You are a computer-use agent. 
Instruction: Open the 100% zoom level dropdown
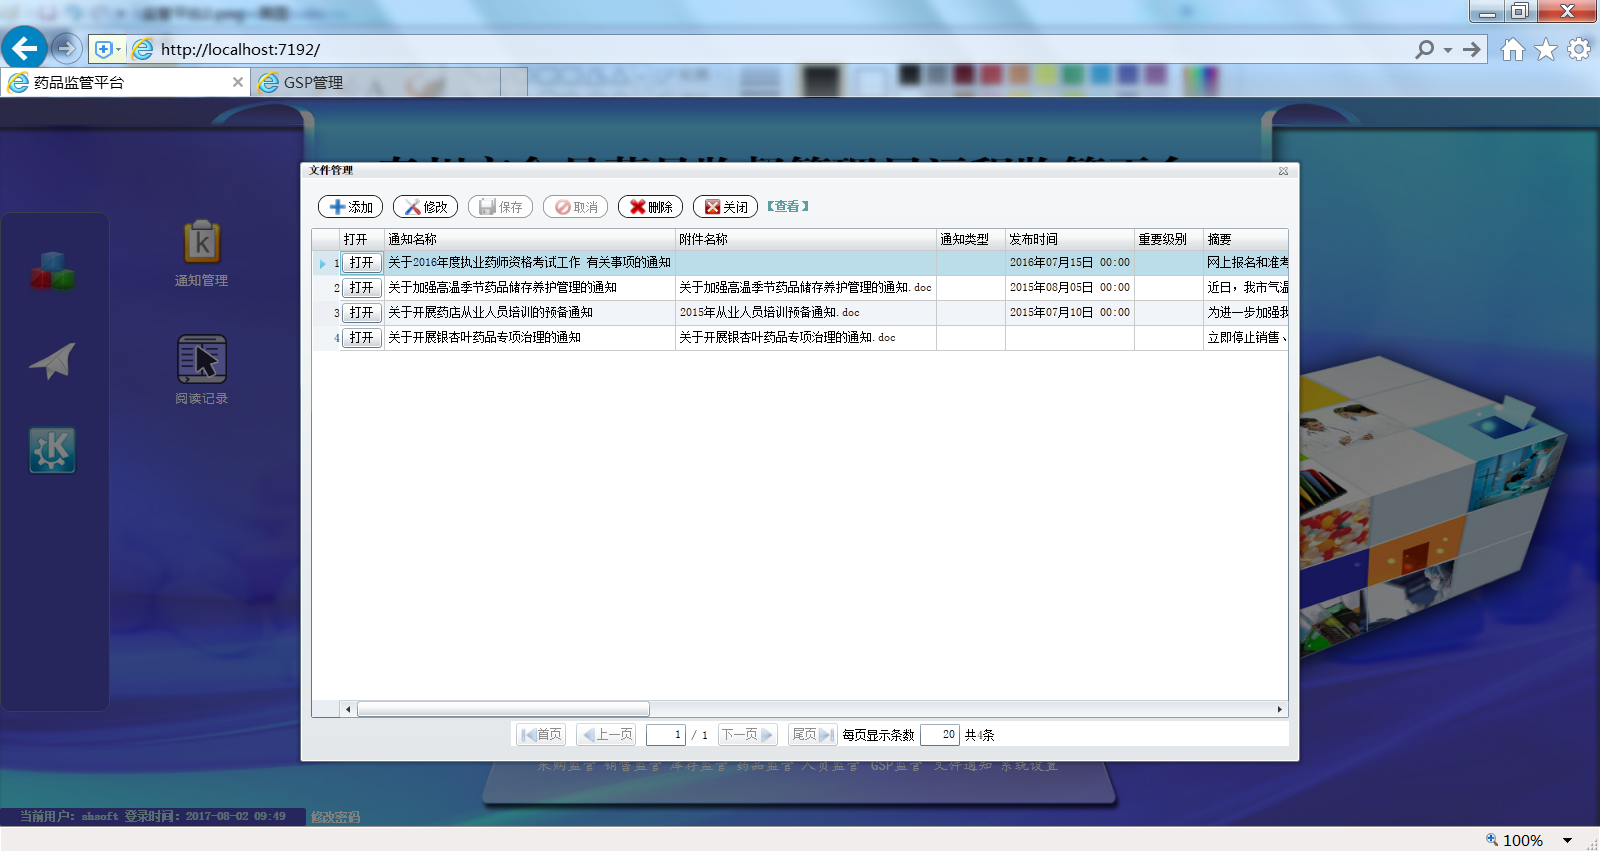(1568, 841)
